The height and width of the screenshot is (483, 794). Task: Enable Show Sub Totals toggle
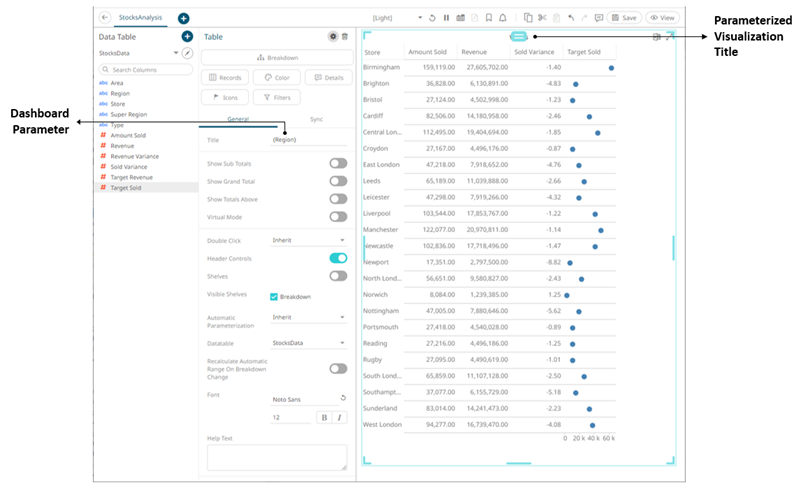[338, 163]
